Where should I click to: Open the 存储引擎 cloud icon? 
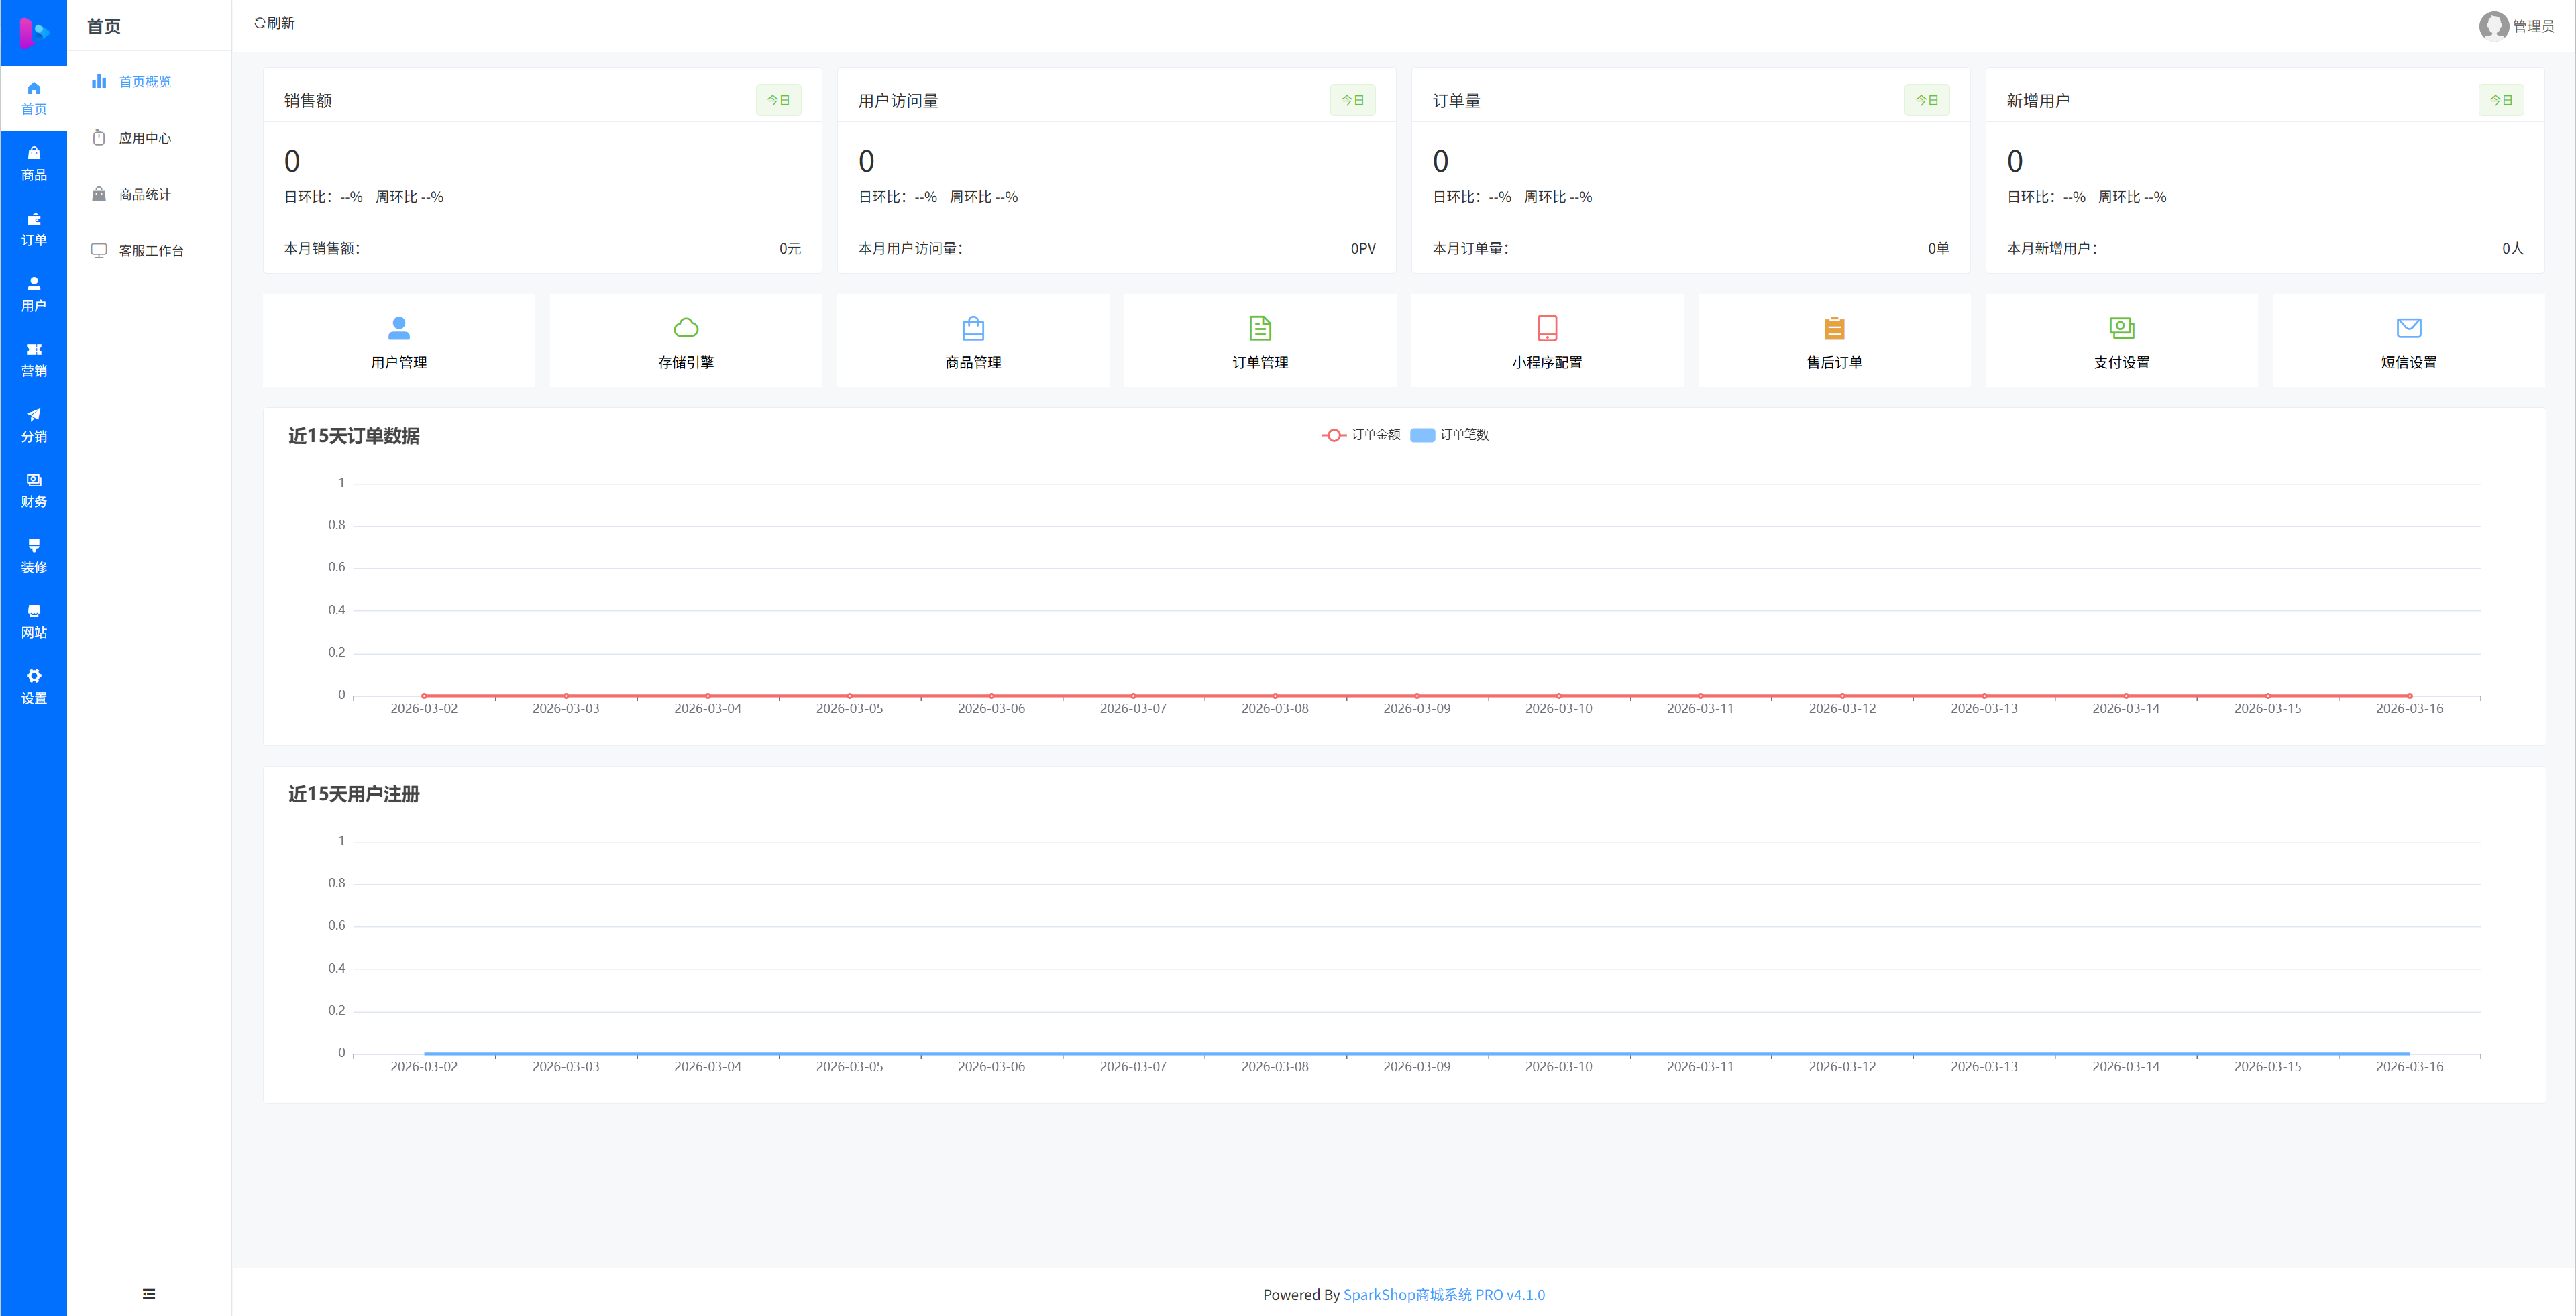pyautogui.click(x=685, y=328)
